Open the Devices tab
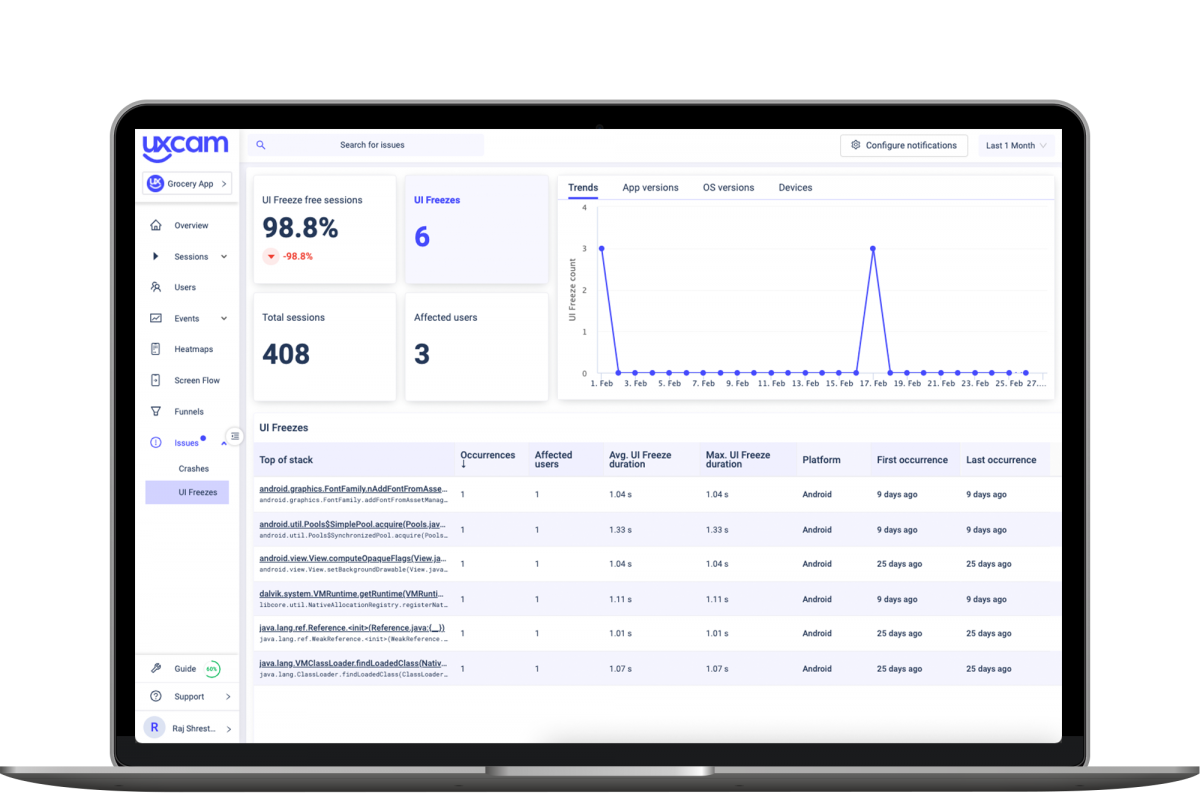The height and width of the screenshot is (793, 1200). point(795,187)
